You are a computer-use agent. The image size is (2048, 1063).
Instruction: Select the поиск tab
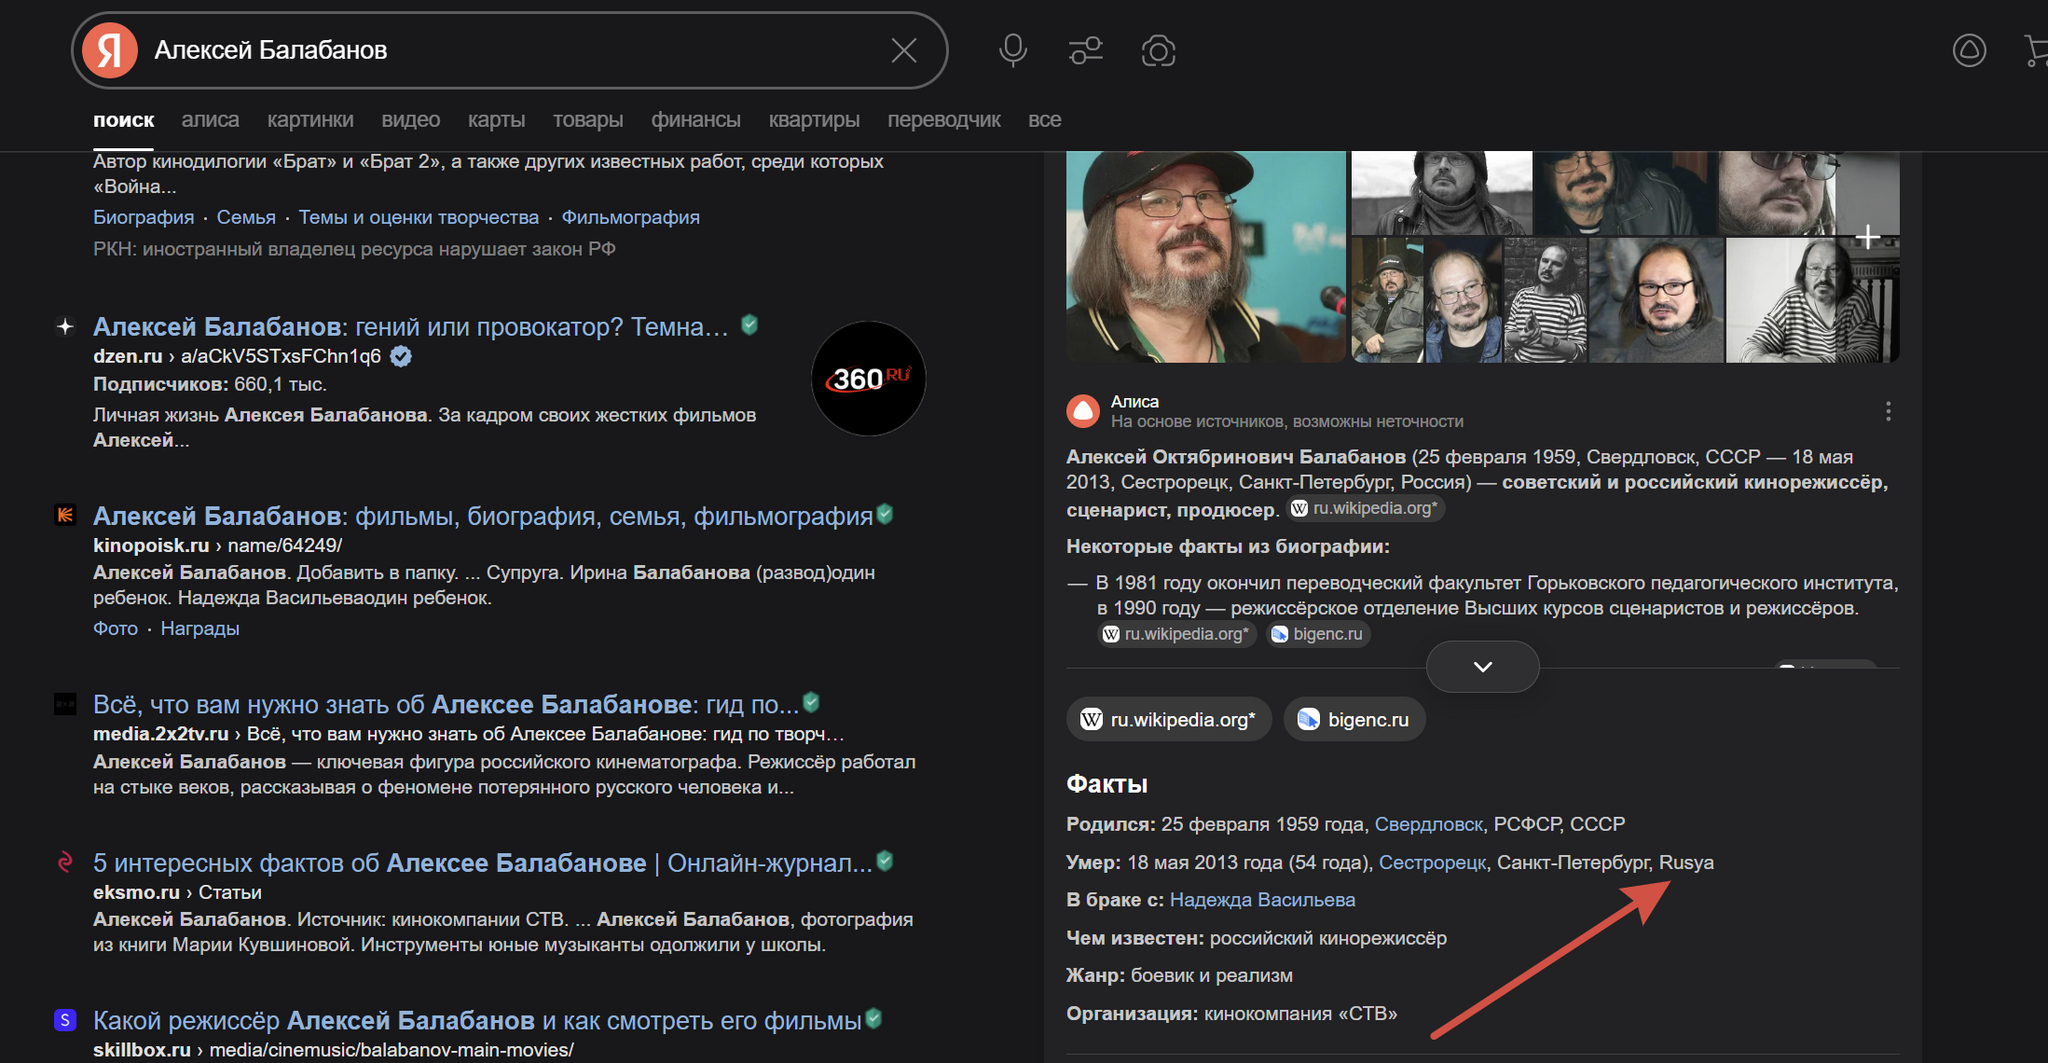pos(123,120)
